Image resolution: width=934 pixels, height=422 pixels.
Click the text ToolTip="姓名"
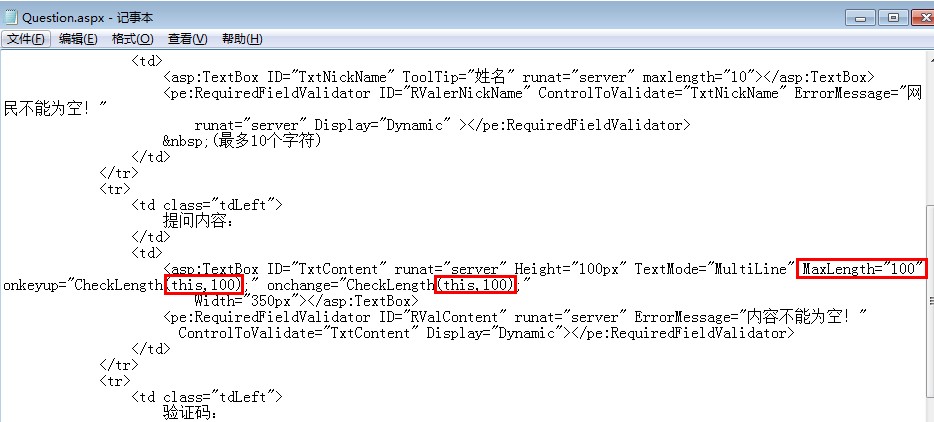(x=454, y=77)
